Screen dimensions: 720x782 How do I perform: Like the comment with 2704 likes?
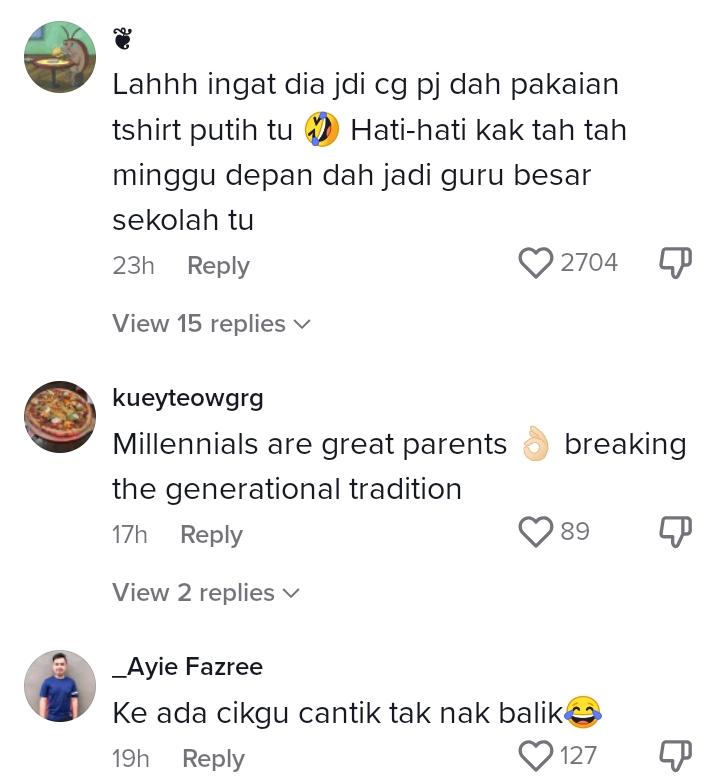[536, 262]
